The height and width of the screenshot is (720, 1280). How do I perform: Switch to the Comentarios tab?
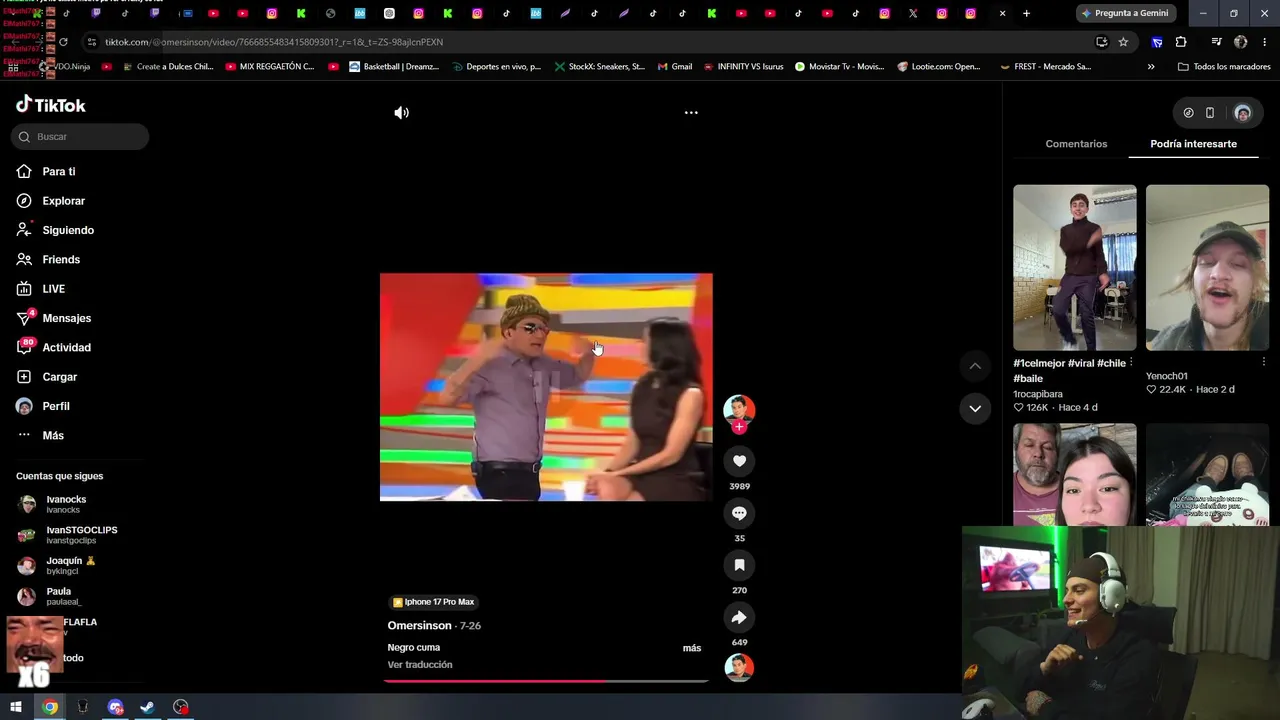(x=1076, y=144)
